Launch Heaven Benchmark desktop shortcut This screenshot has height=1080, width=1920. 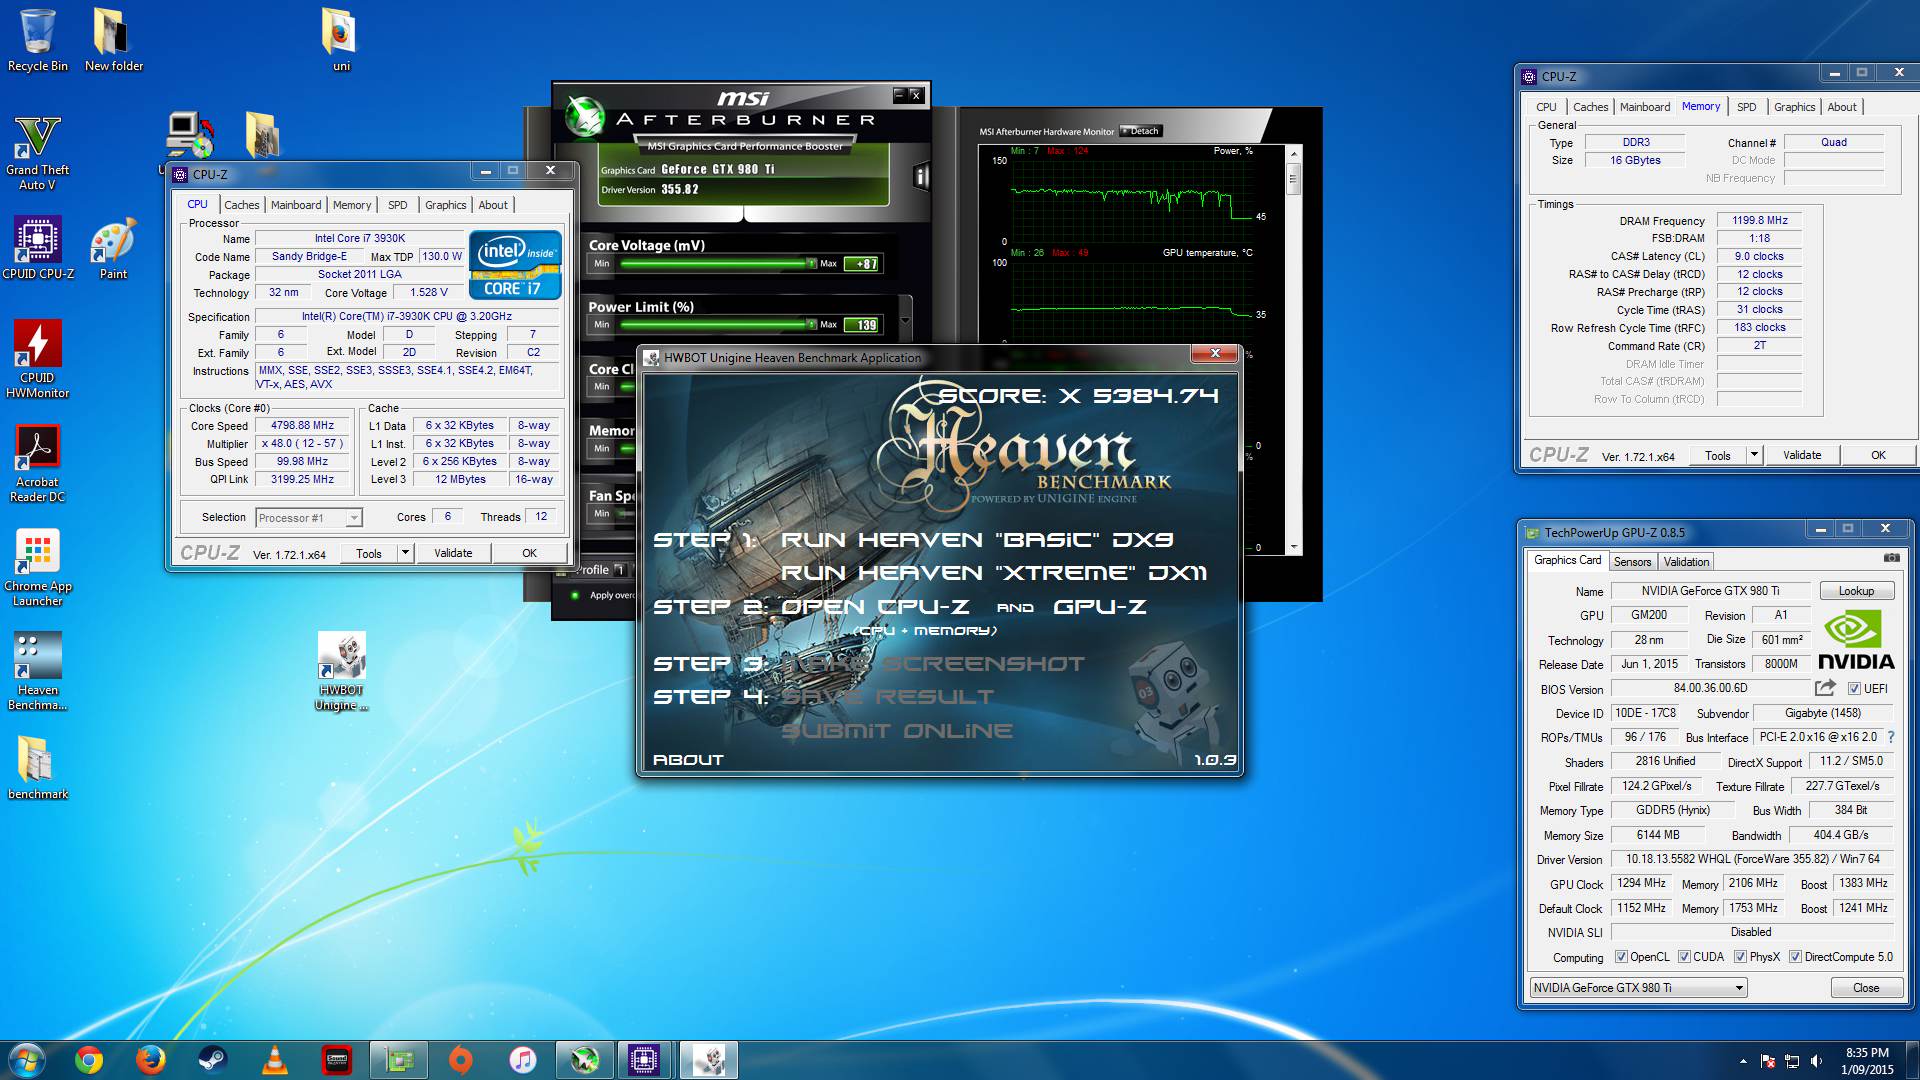point(38,671)
